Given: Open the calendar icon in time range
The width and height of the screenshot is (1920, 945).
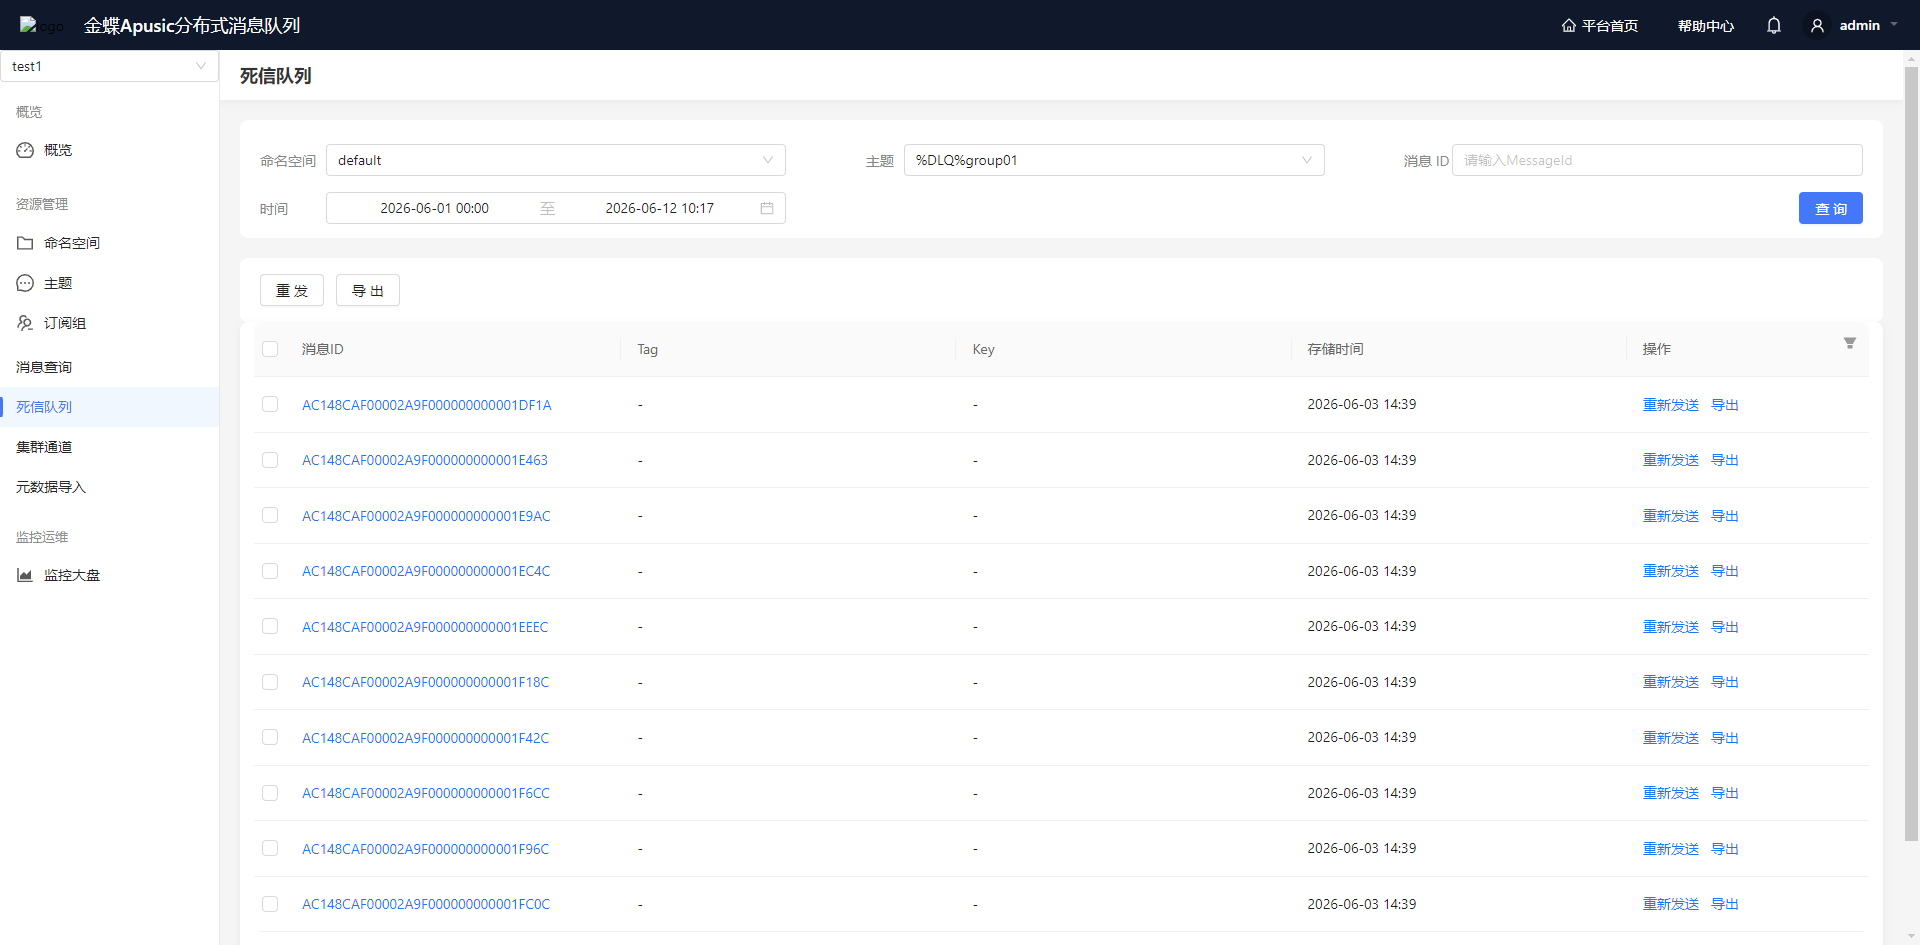Looking at the screenshot, I should pos(767,208).
